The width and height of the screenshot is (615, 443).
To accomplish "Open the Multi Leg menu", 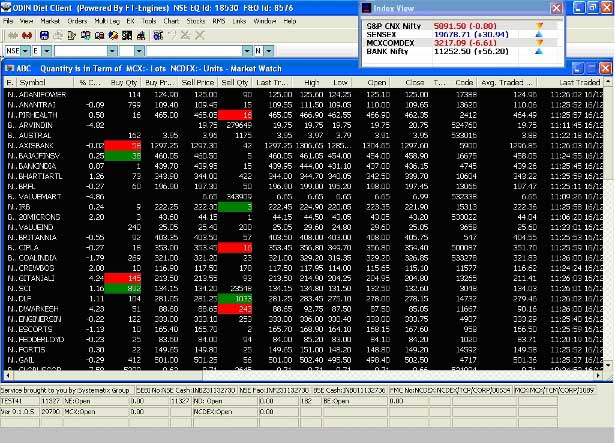I will click(x=107, y=21).
